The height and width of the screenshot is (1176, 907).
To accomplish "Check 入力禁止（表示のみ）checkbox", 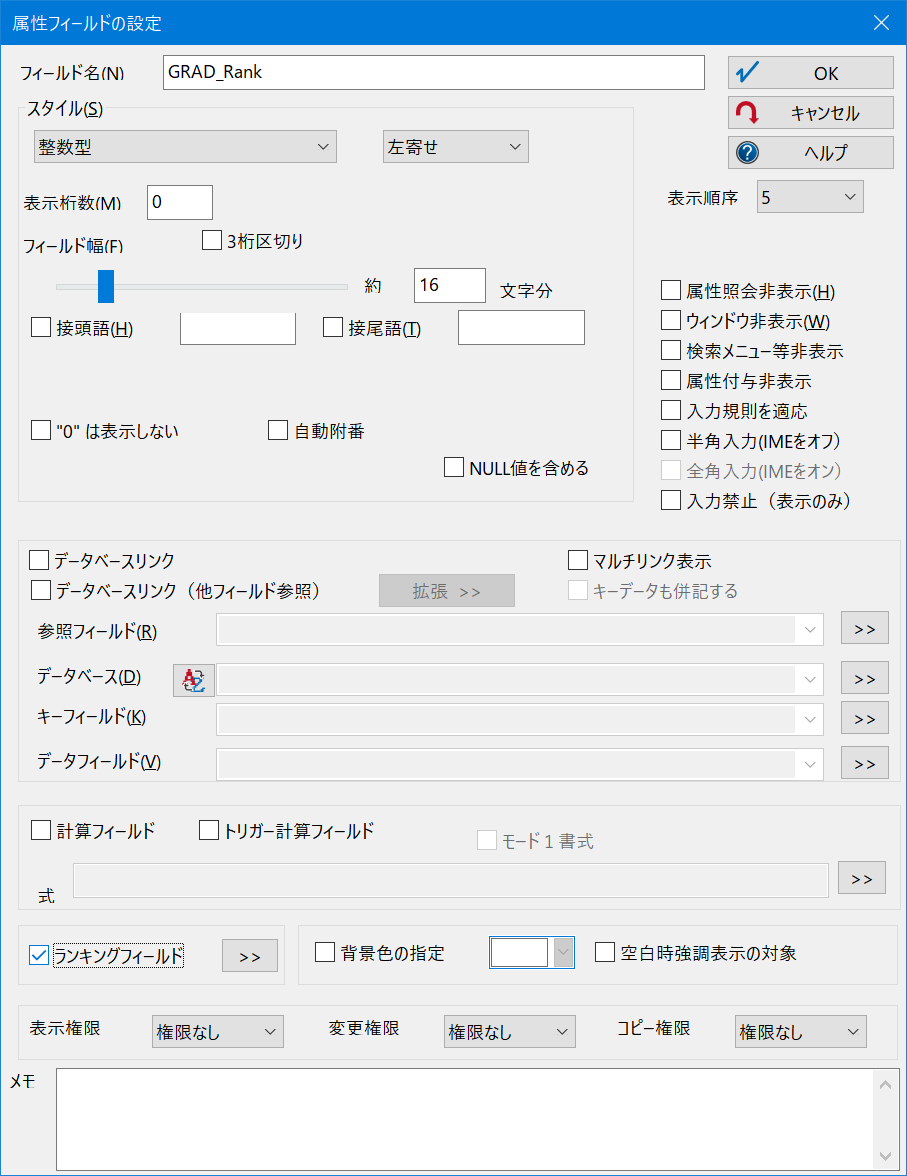I will (x=671, y=500).
